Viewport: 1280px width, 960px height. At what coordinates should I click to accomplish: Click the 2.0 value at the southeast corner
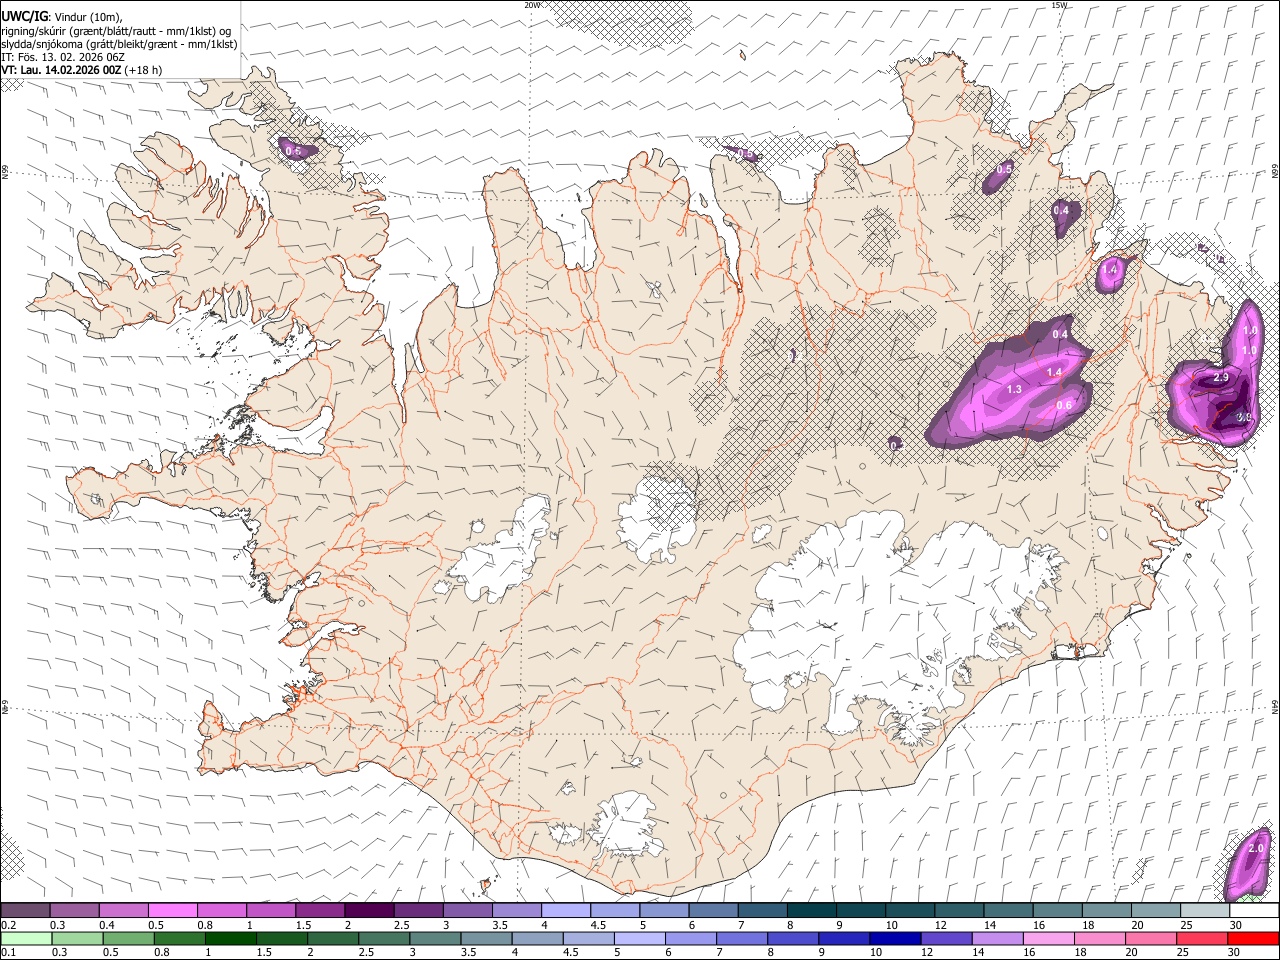click(1257, 848)
